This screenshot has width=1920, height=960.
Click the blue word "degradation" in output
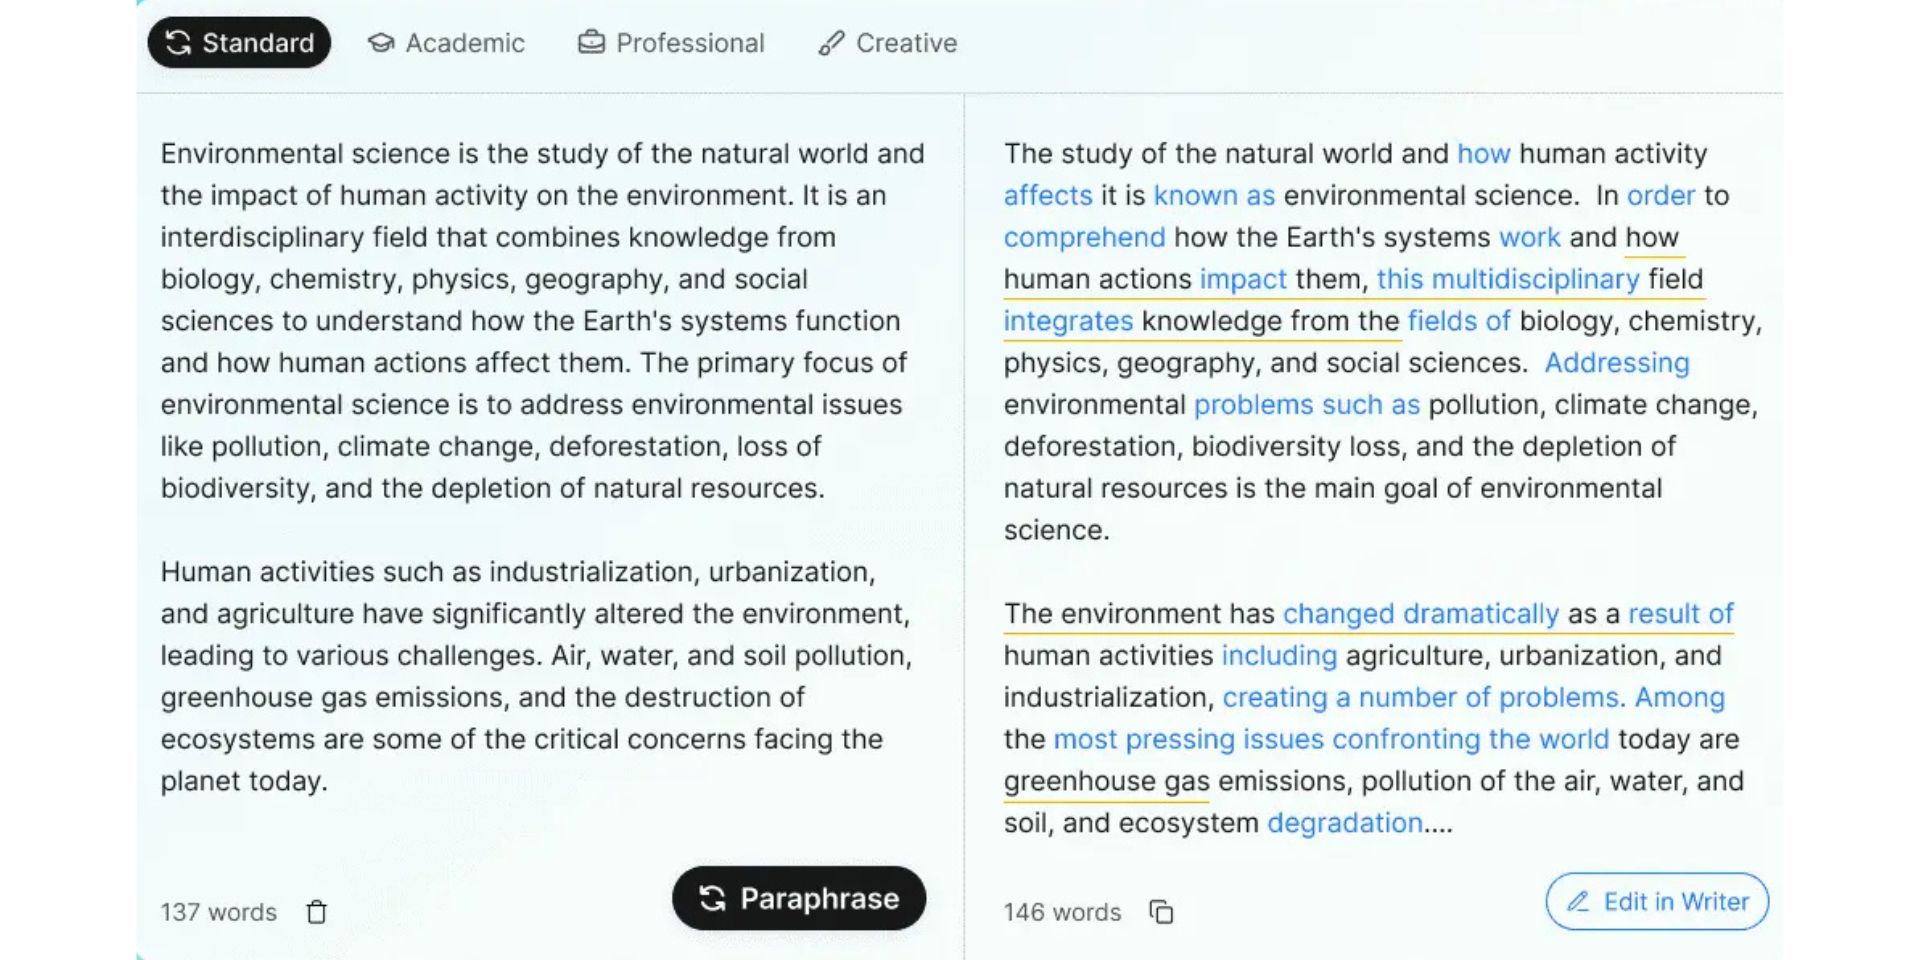point(1344,823)
